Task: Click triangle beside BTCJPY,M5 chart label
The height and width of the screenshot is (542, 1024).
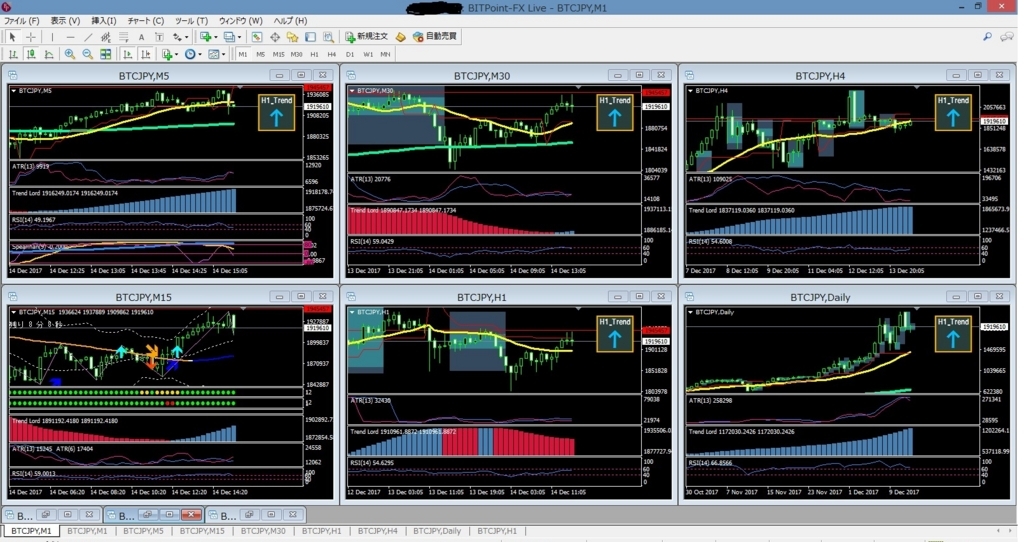Action: click(13, 91)
